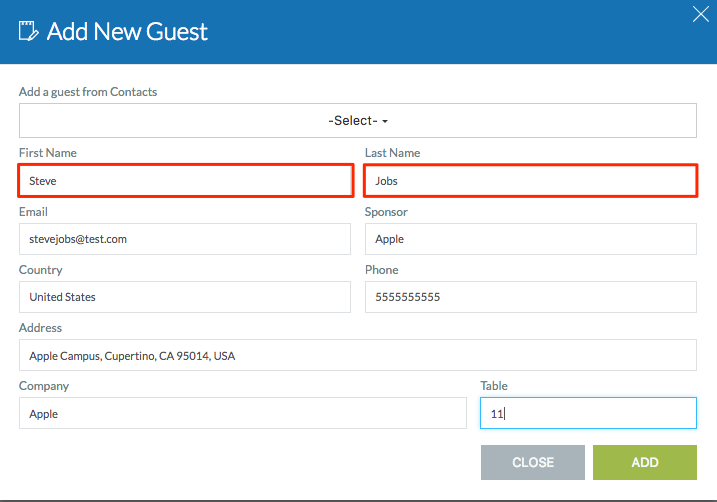Viewport: 717px width, 502px height.
Task: Click the Add a guest from Contacts label
Action: click(88, 92)
